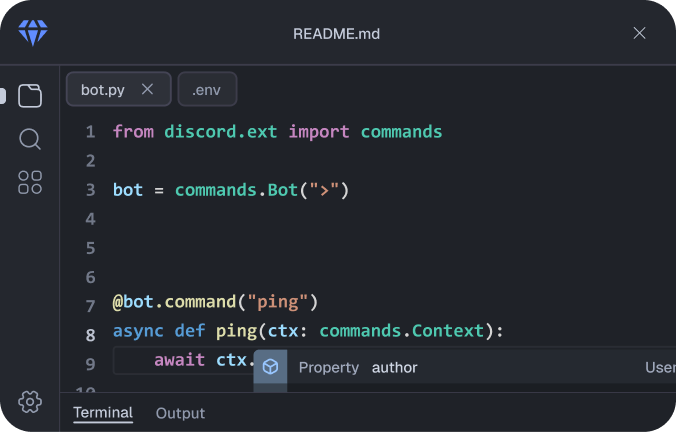The width and height of the screenshot is (676, 432).
Task: Select the cube icon beside the author suggestion
Action: [270, 367]
